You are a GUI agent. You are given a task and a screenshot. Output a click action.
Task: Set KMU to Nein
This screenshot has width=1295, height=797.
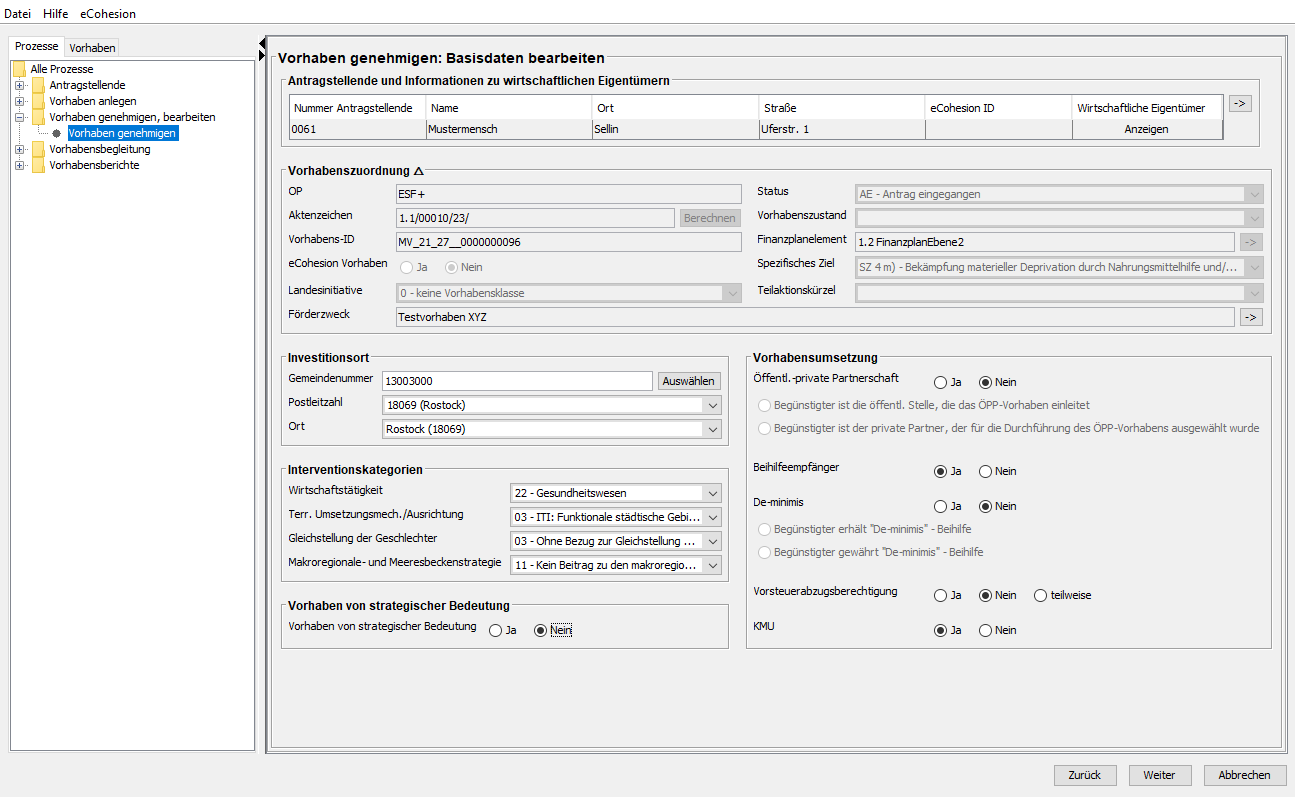click(985, 630)
